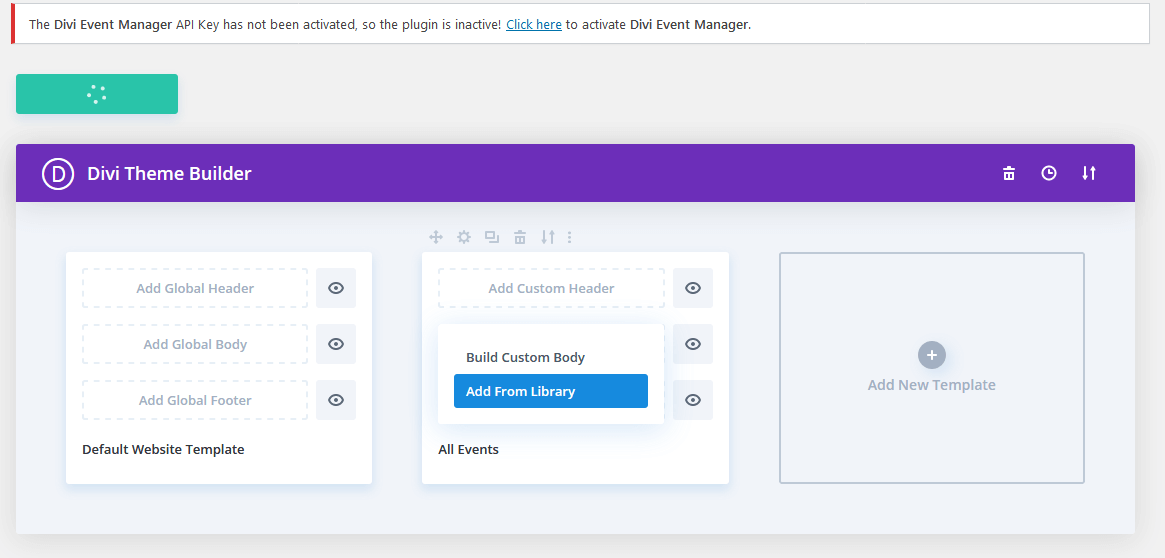Toggle visibility of the Global Footer
This screenshot has height=558, width=1165.
click(x=336, y=400)
